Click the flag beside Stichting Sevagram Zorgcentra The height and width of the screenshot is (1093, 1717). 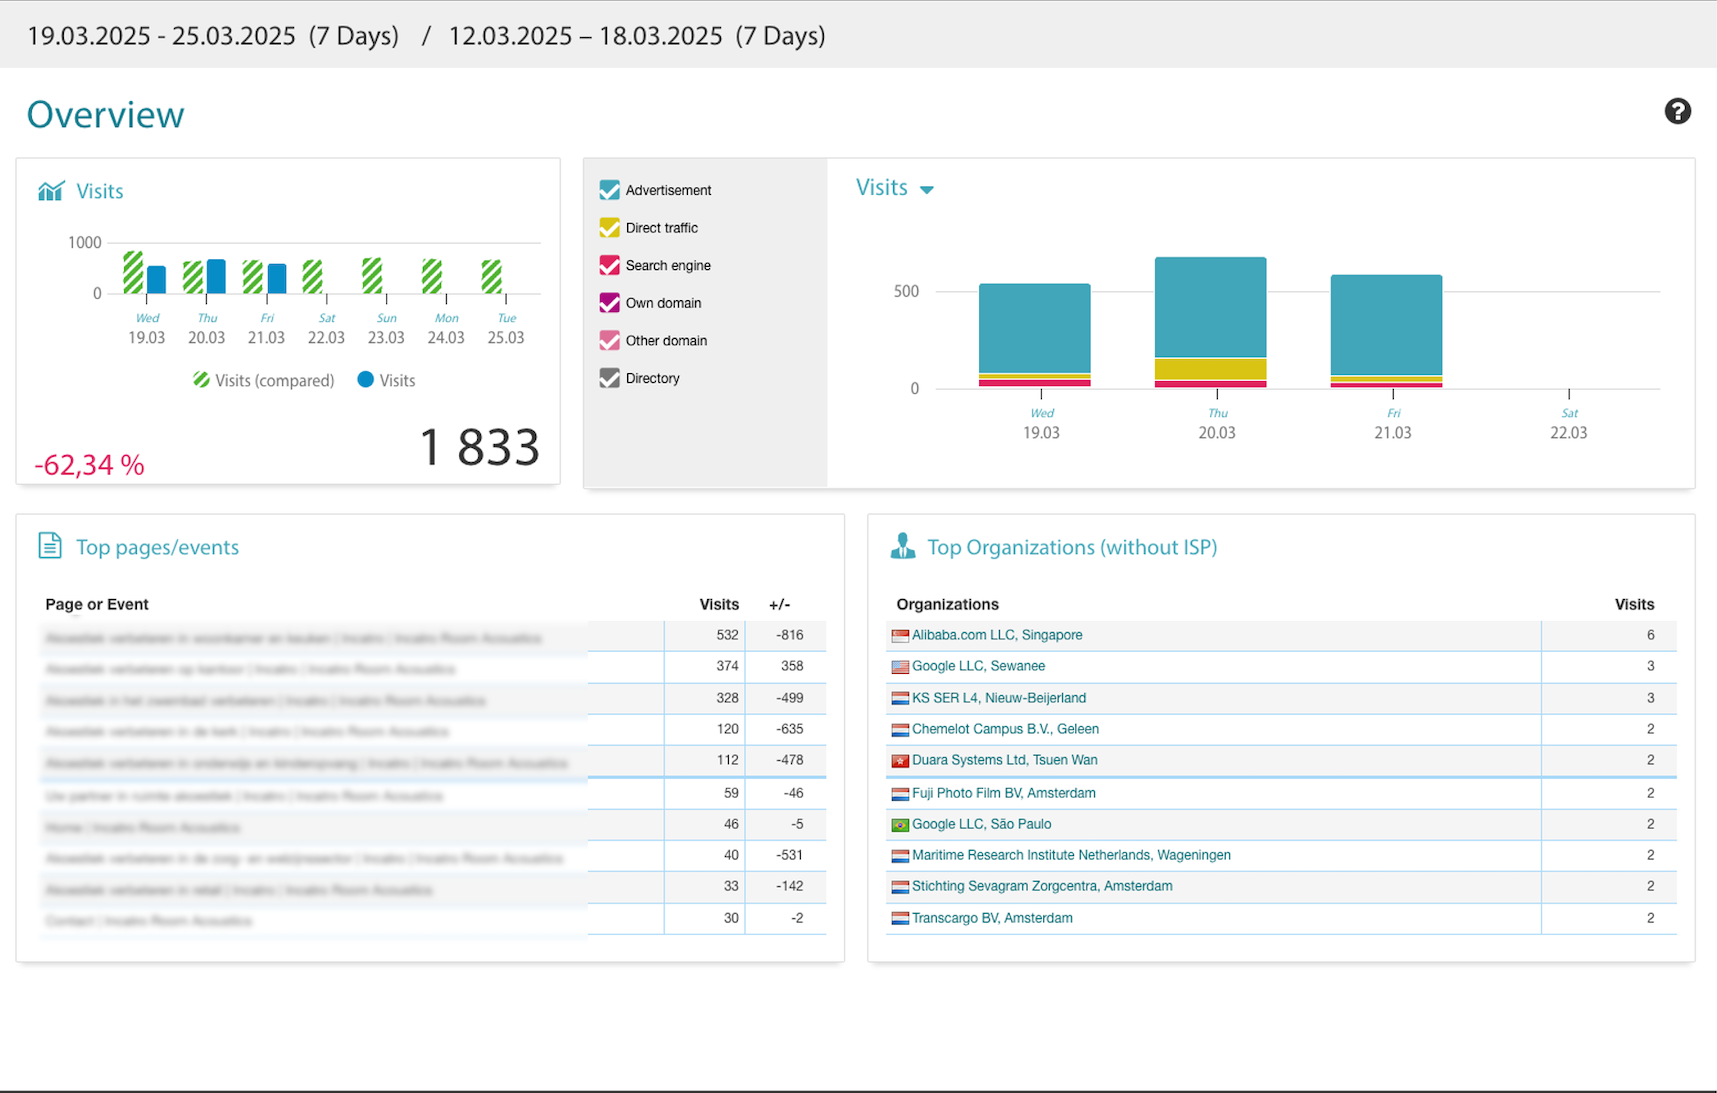tap(900, 887)
